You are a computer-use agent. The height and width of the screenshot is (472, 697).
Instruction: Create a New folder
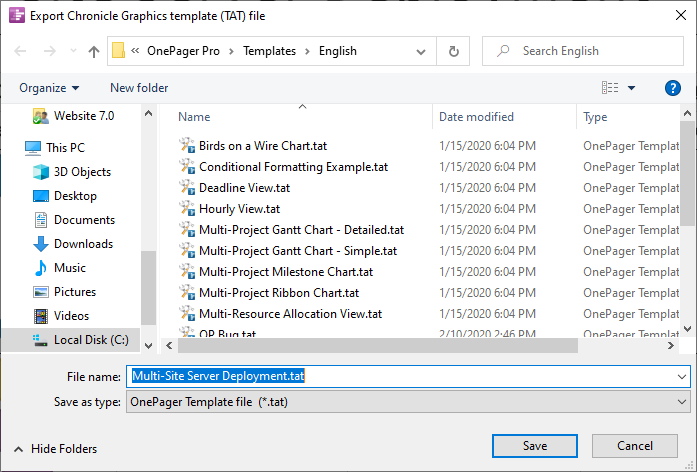click(x=139, y=88)
